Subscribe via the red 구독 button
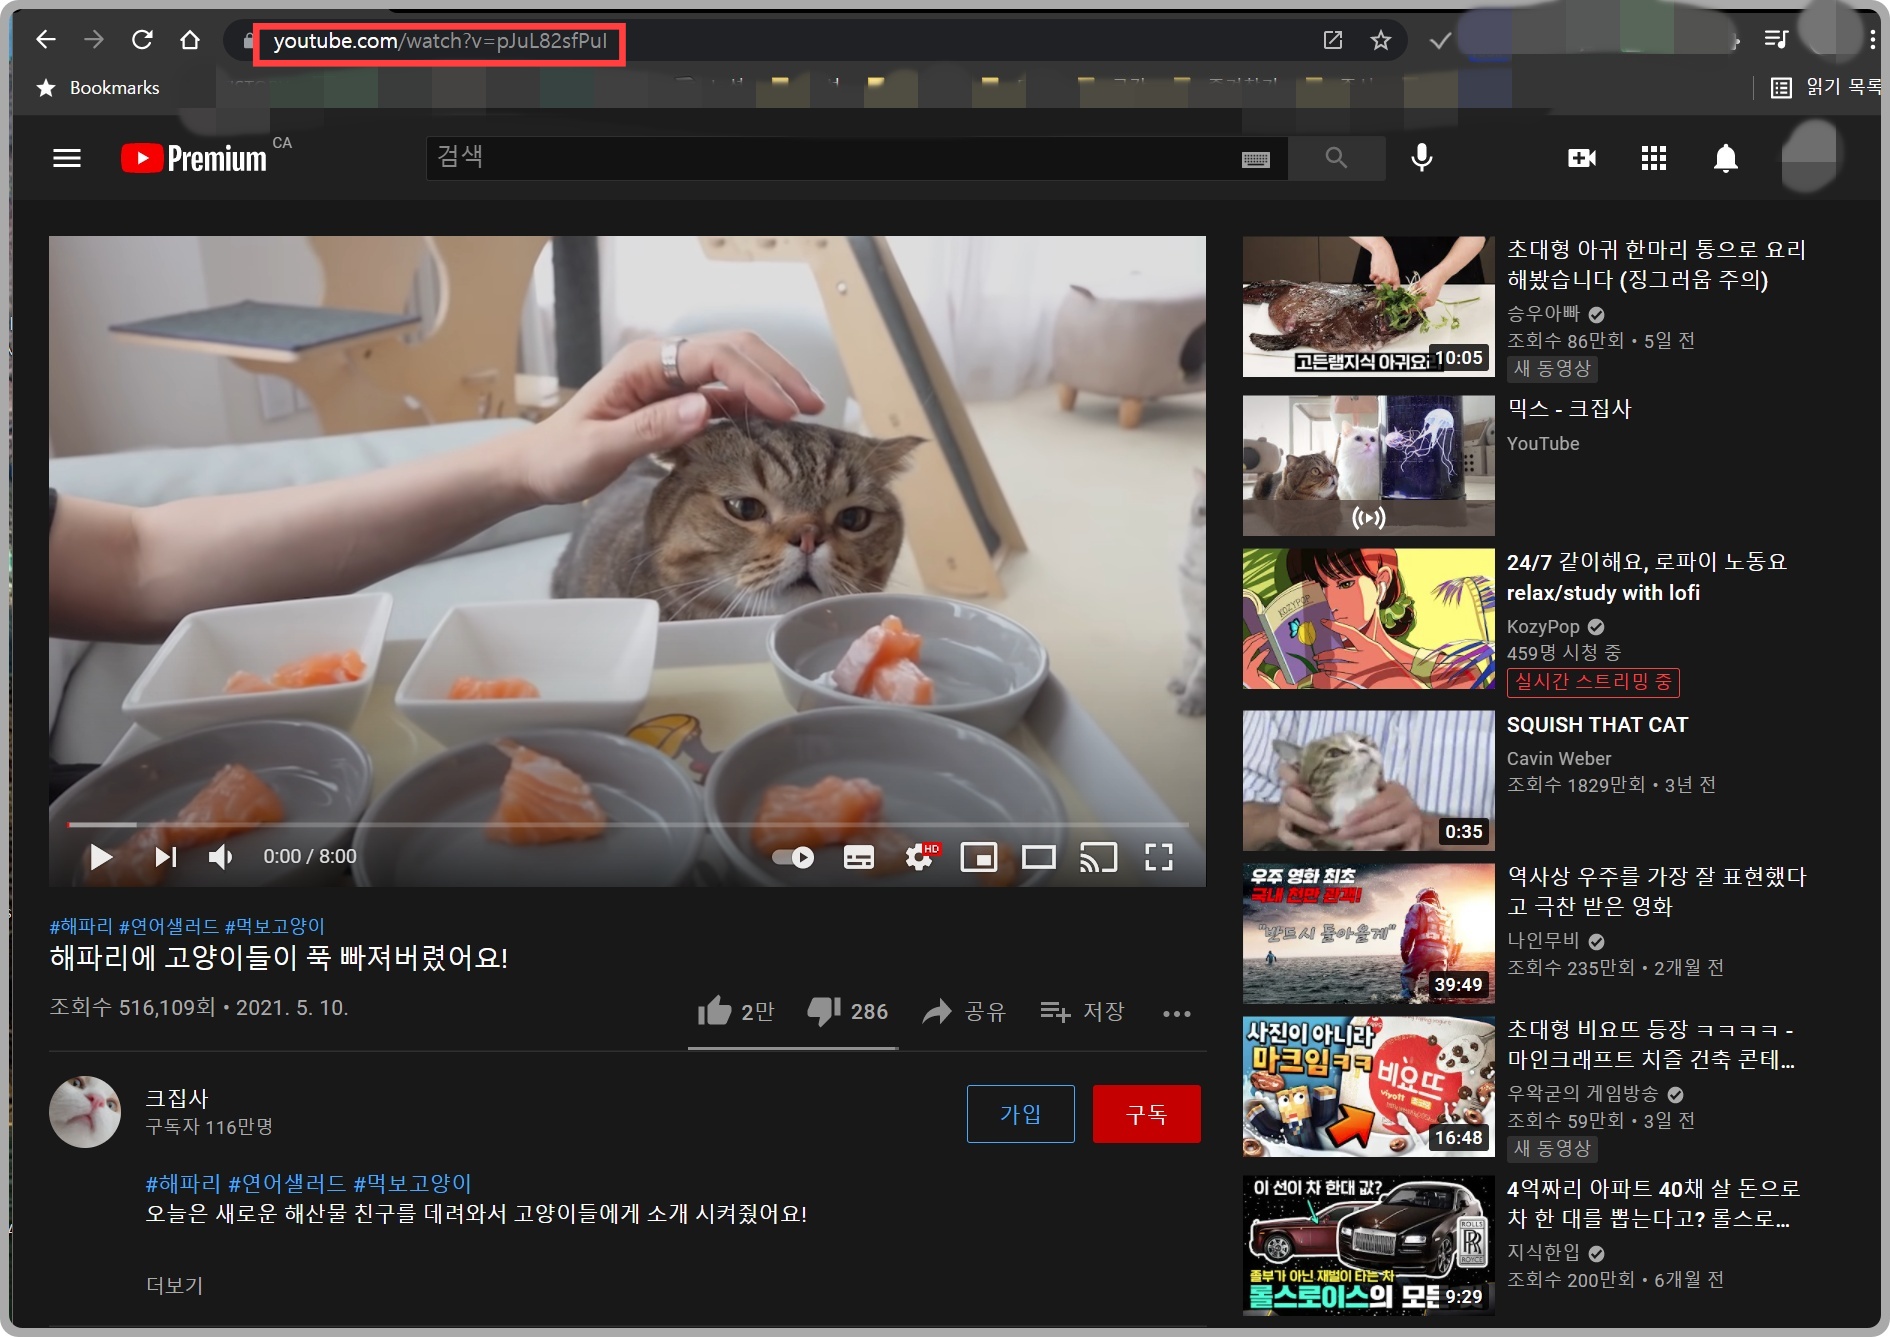 [x=1147, y=1113]
